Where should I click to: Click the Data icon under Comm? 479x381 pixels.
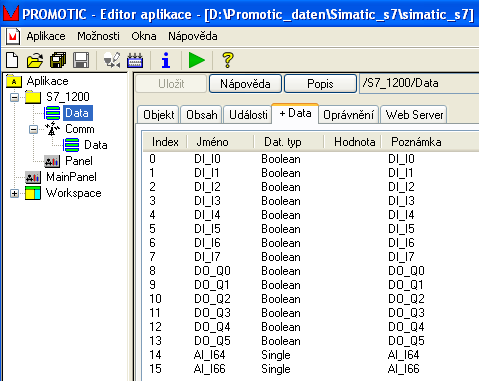tap(71, 145)
